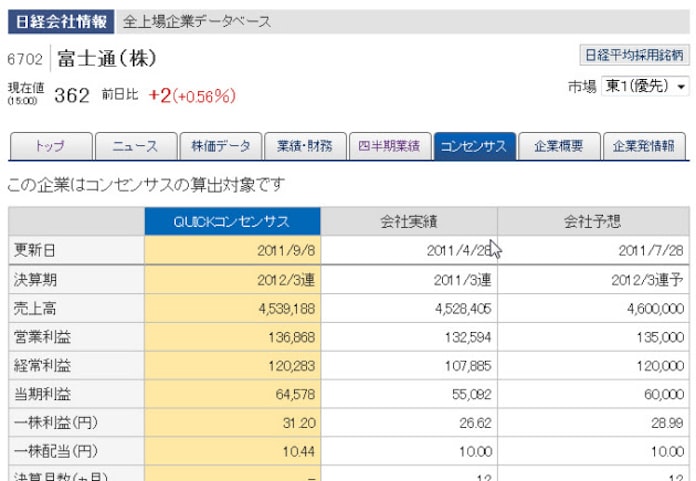Click the 全上場企業データベース header text
The height and width of the screenshot is (481, 696).
click(197, 21)
